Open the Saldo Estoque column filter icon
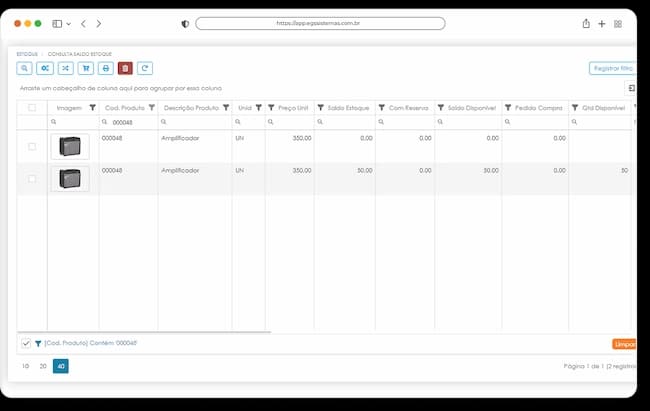The height and width of the screenshot is (411, 650). [x=320, y=108]
